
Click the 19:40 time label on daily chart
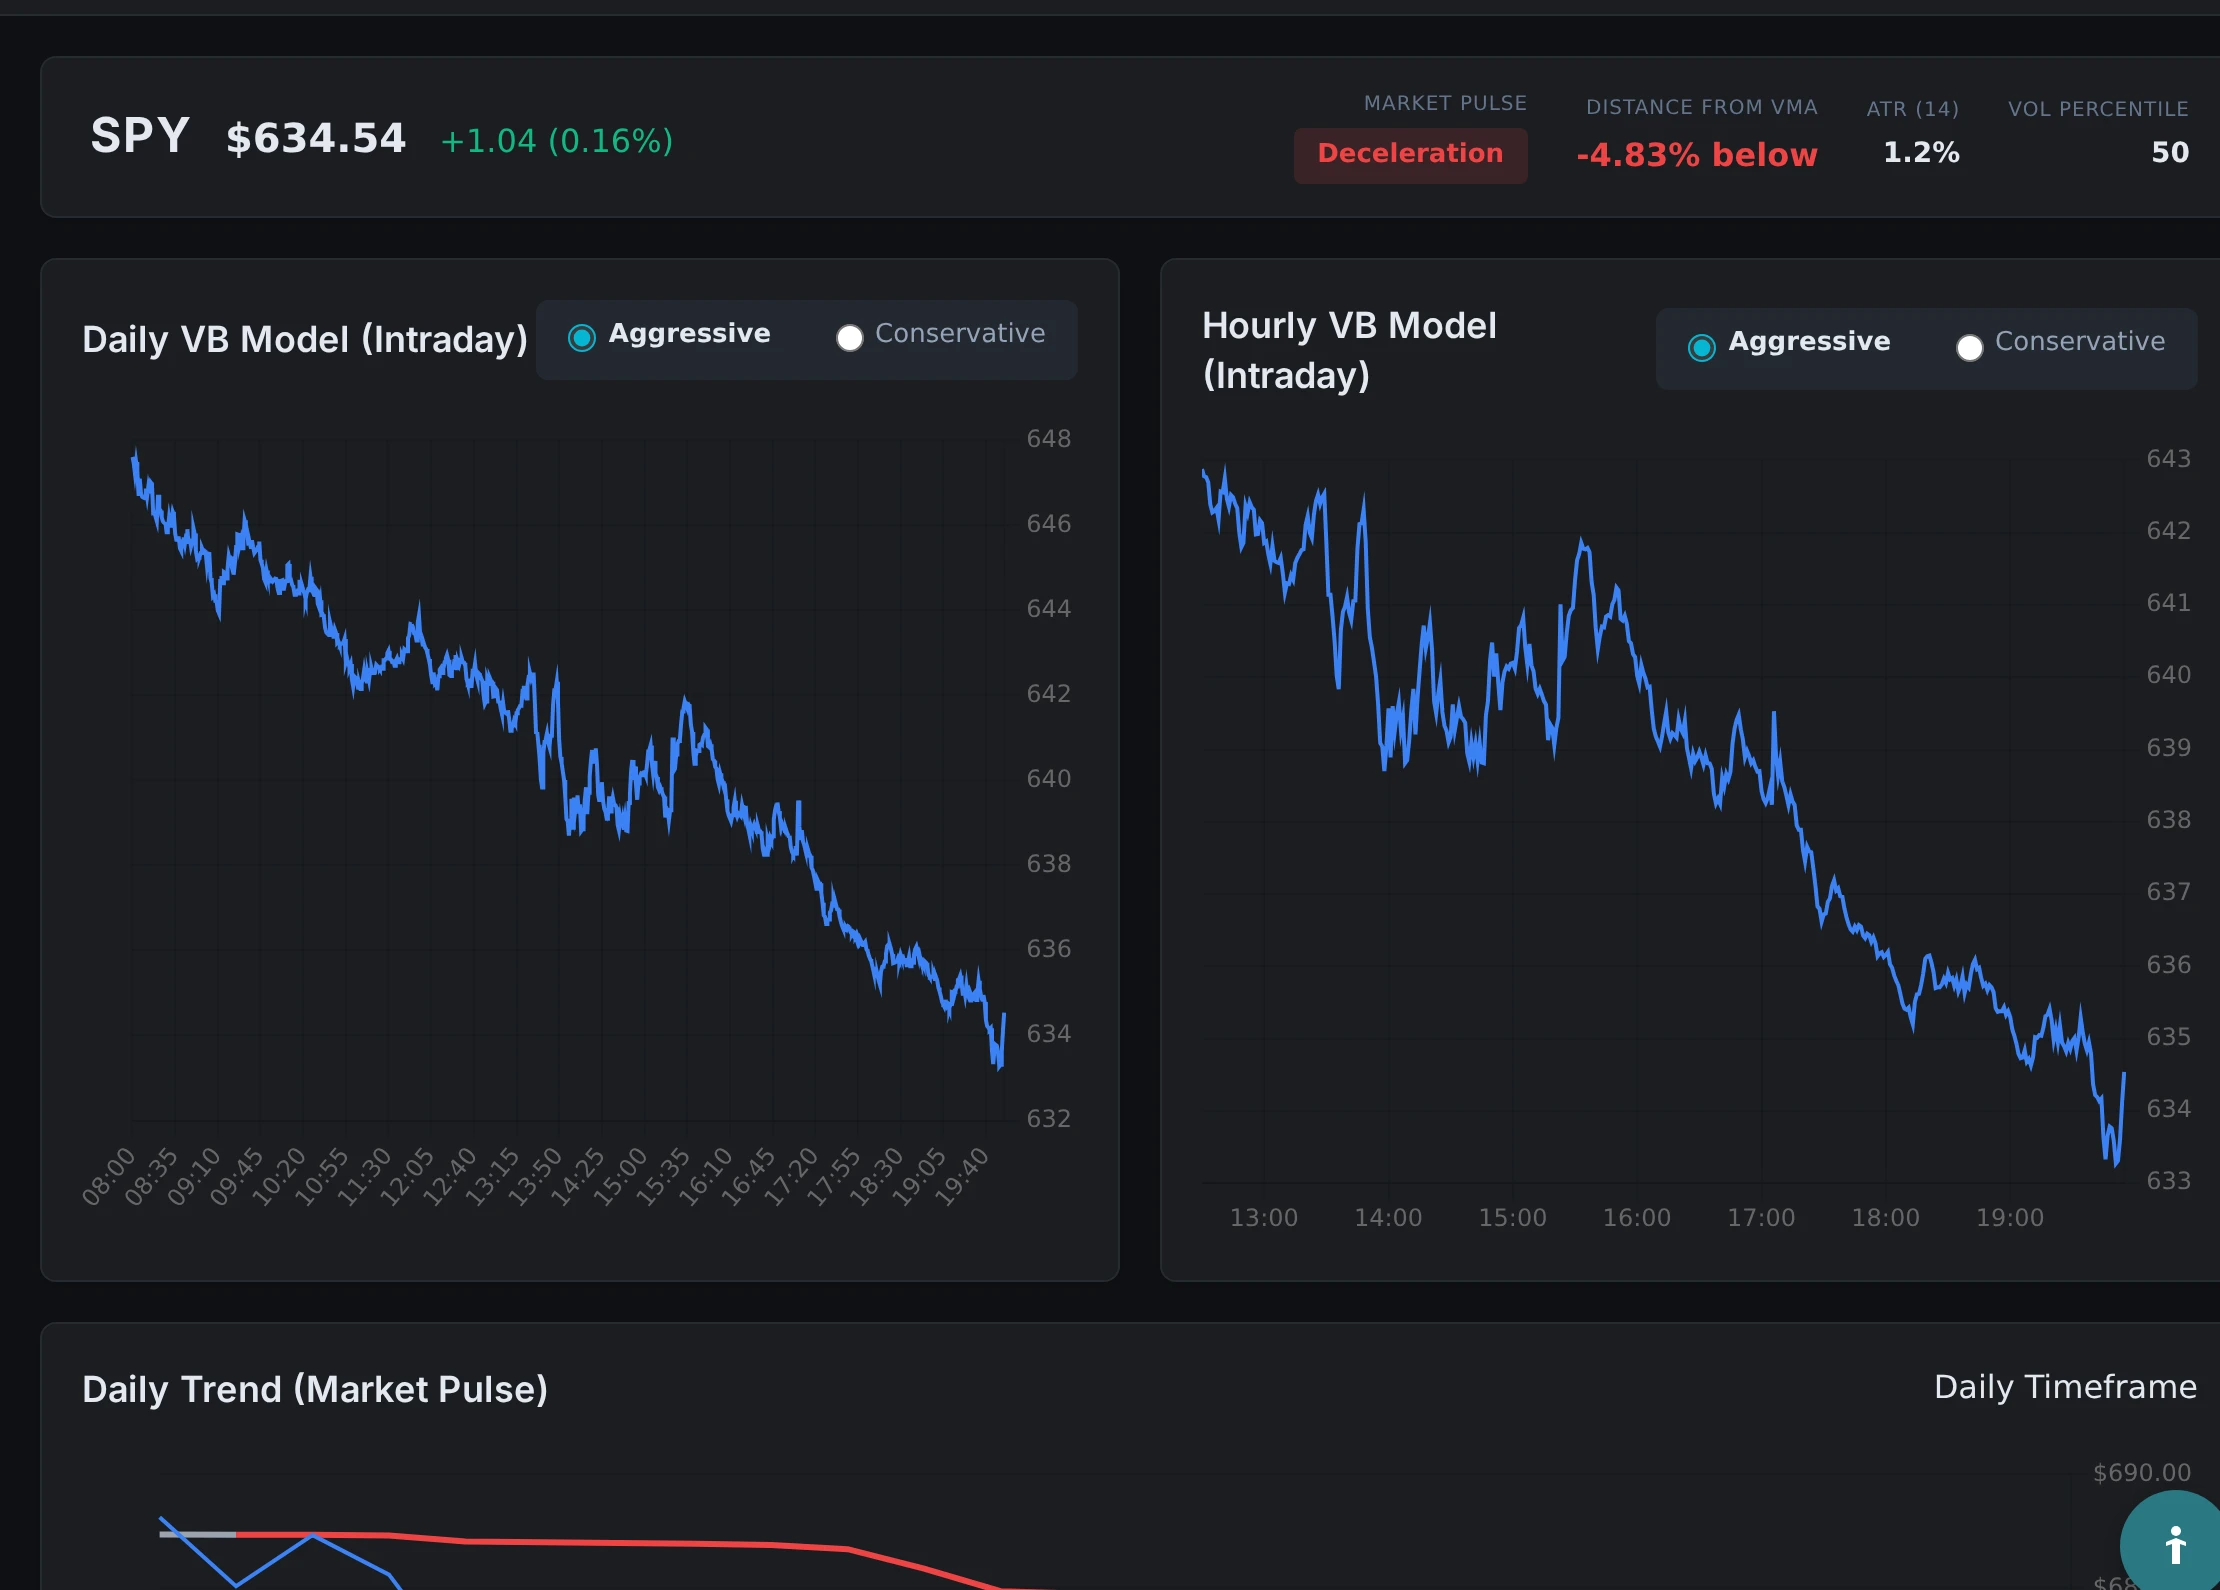962,1176
